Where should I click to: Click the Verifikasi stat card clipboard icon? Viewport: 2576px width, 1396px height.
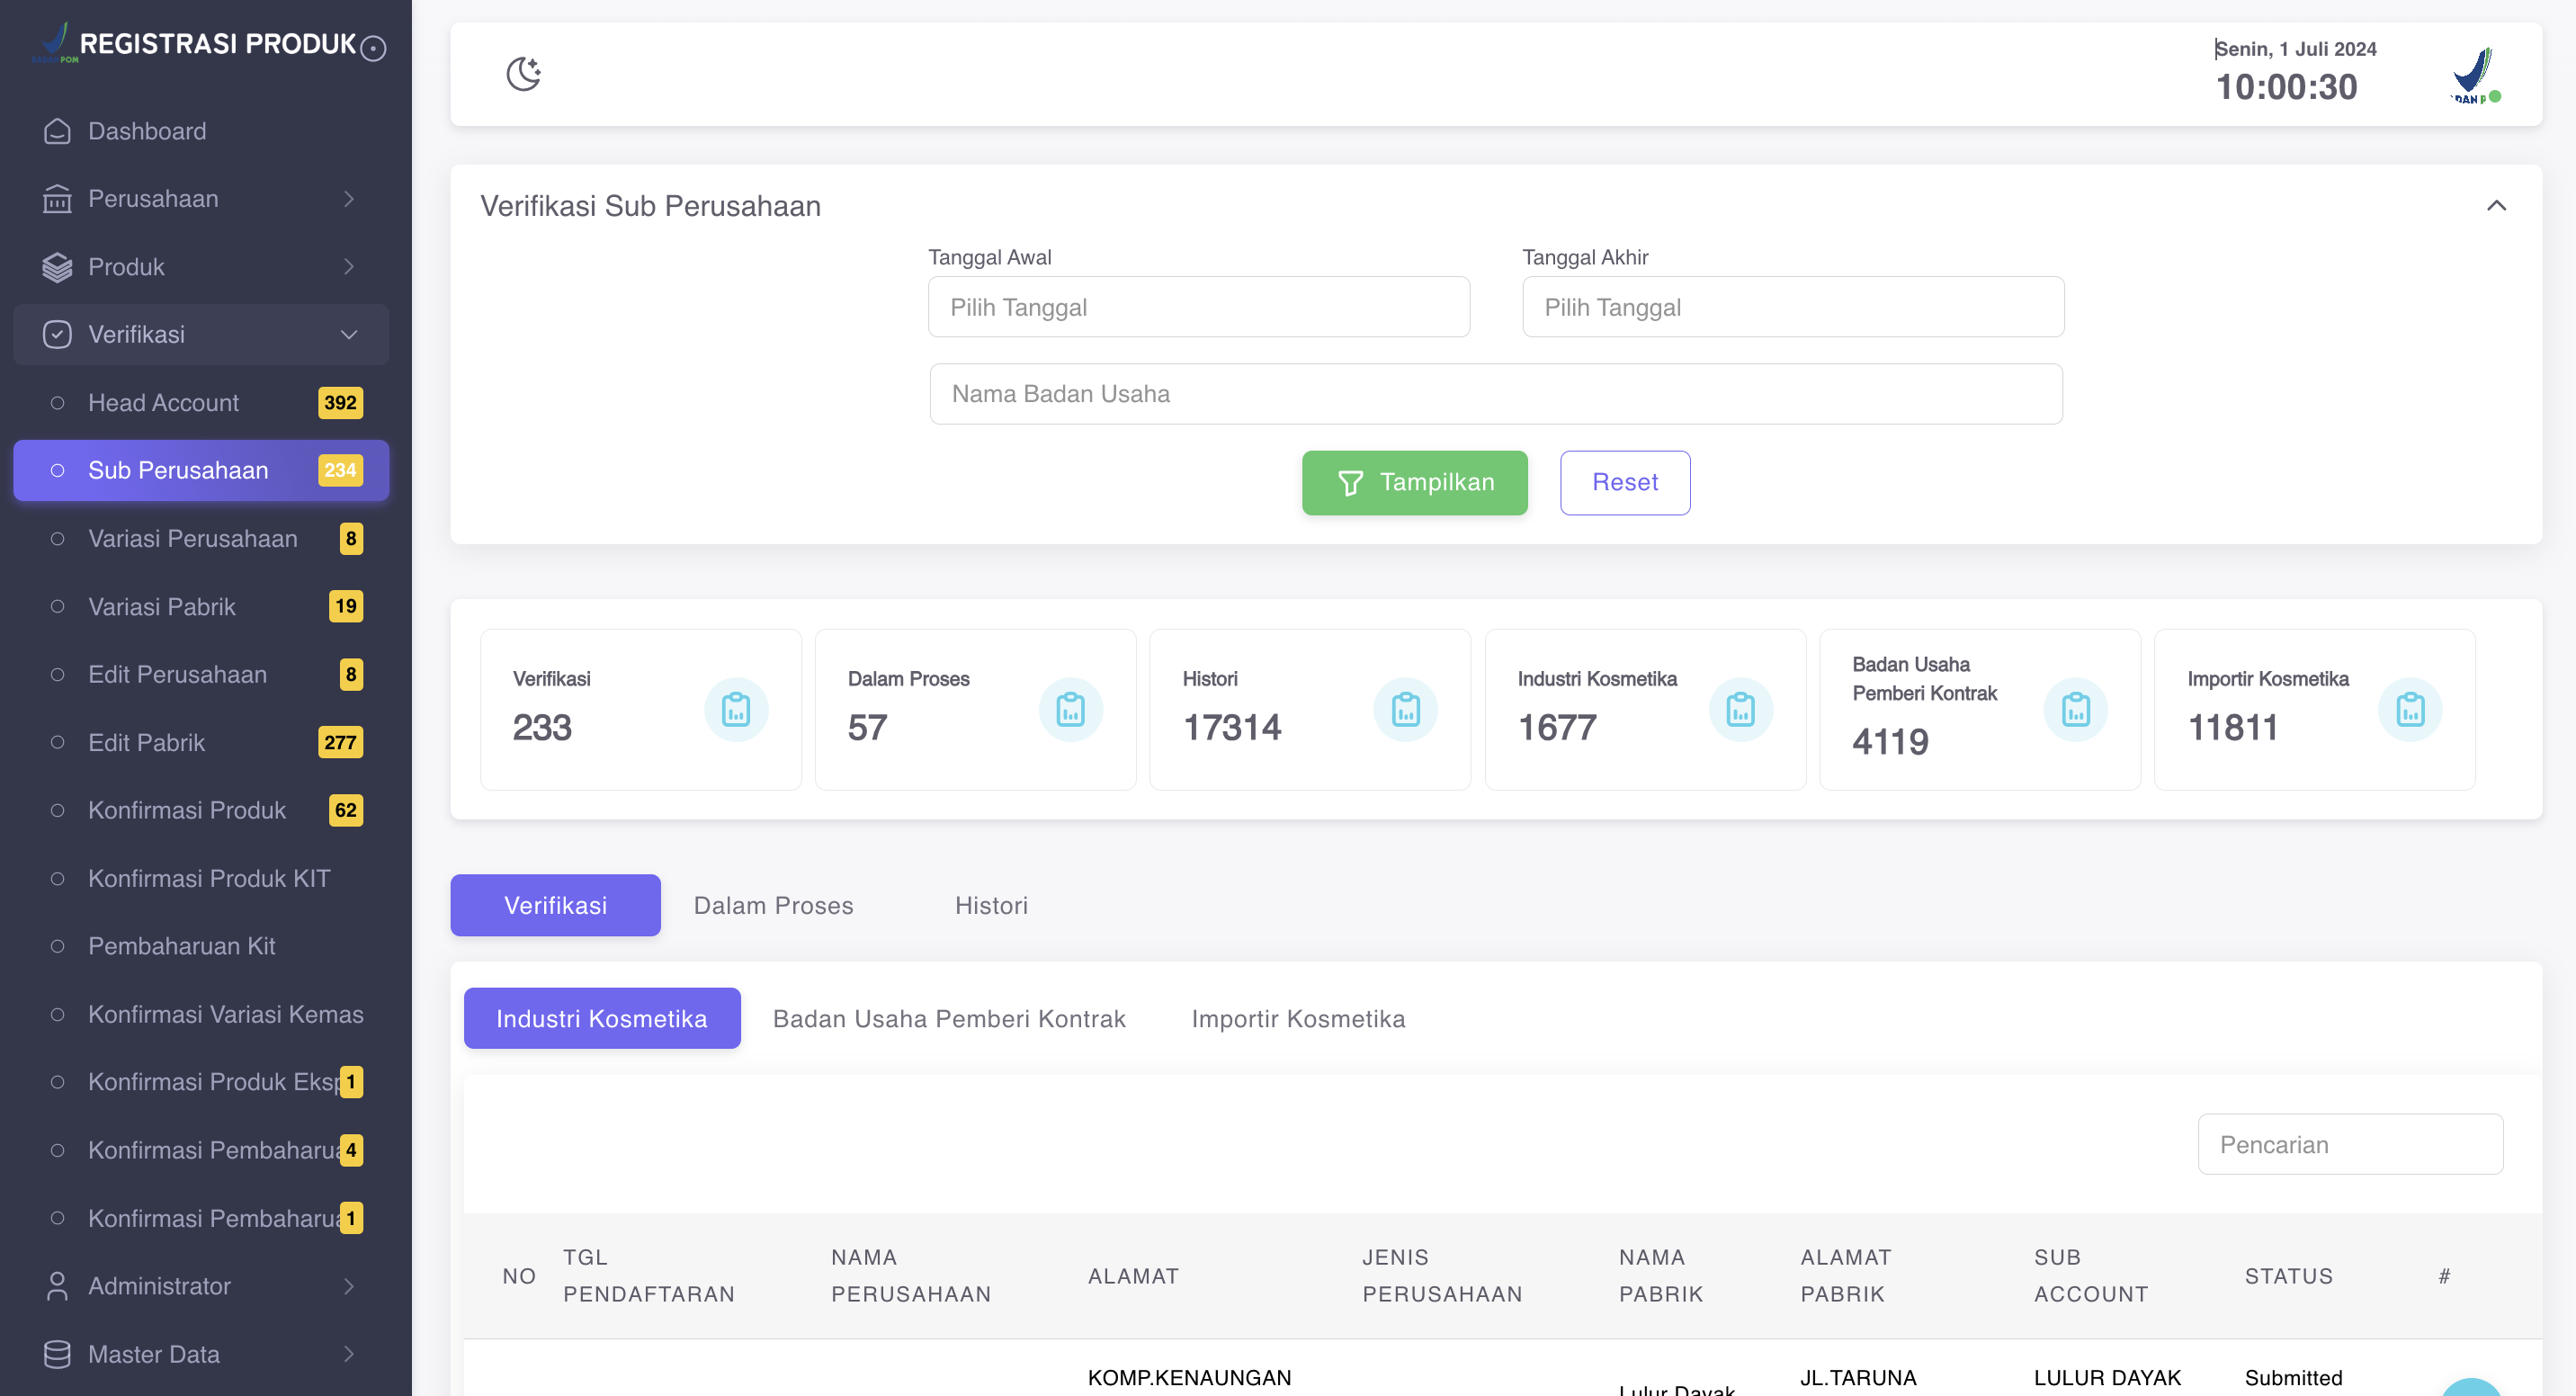736,709
